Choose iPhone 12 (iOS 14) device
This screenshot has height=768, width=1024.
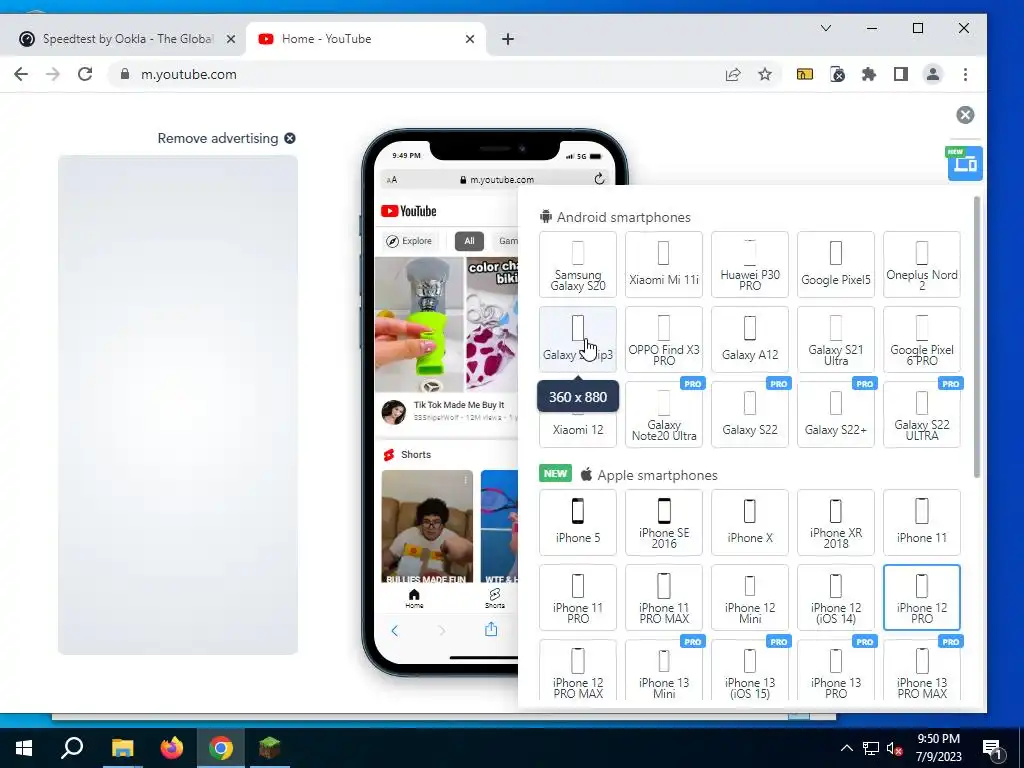[836, 598]
